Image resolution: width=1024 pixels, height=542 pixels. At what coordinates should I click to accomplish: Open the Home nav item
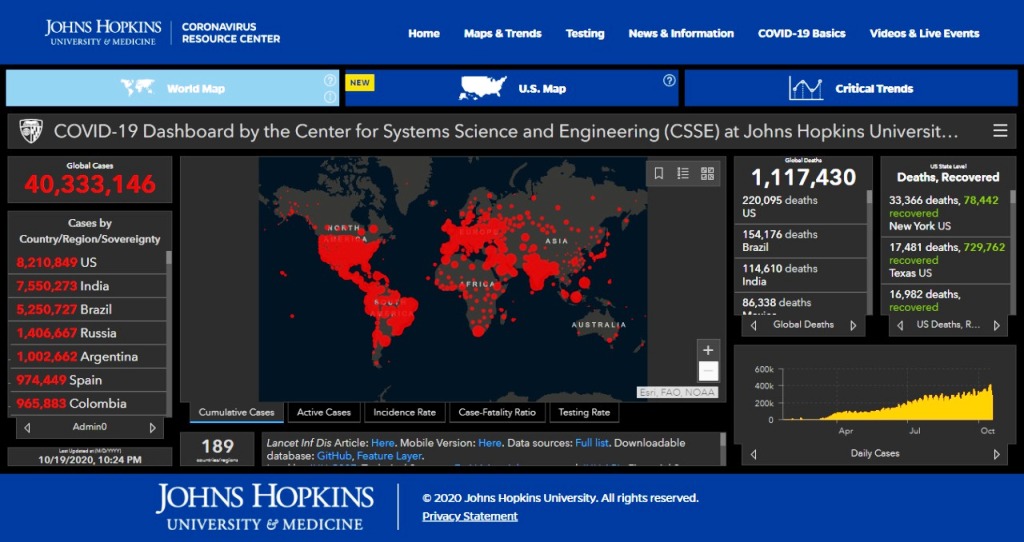pyautogui.click(x=424, y=33)
